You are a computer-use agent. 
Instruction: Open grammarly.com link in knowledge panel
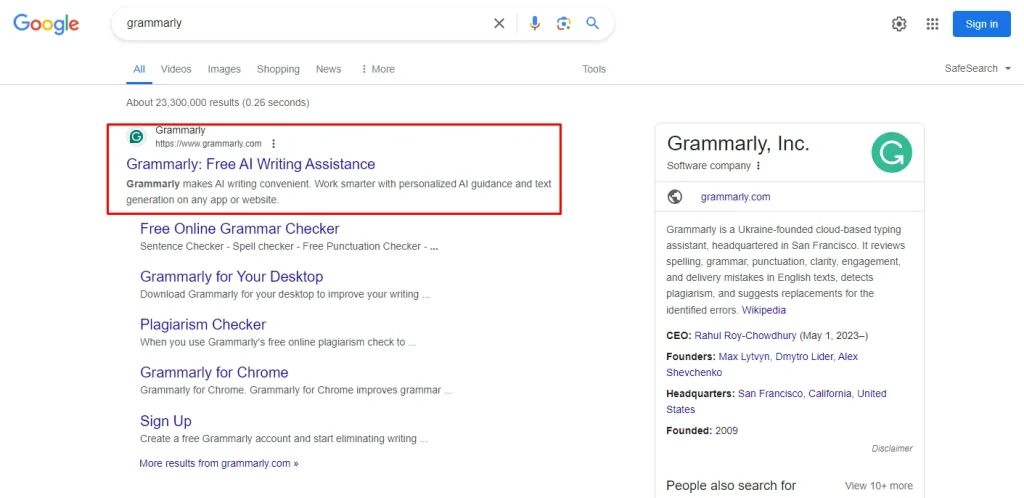point(735,197)
